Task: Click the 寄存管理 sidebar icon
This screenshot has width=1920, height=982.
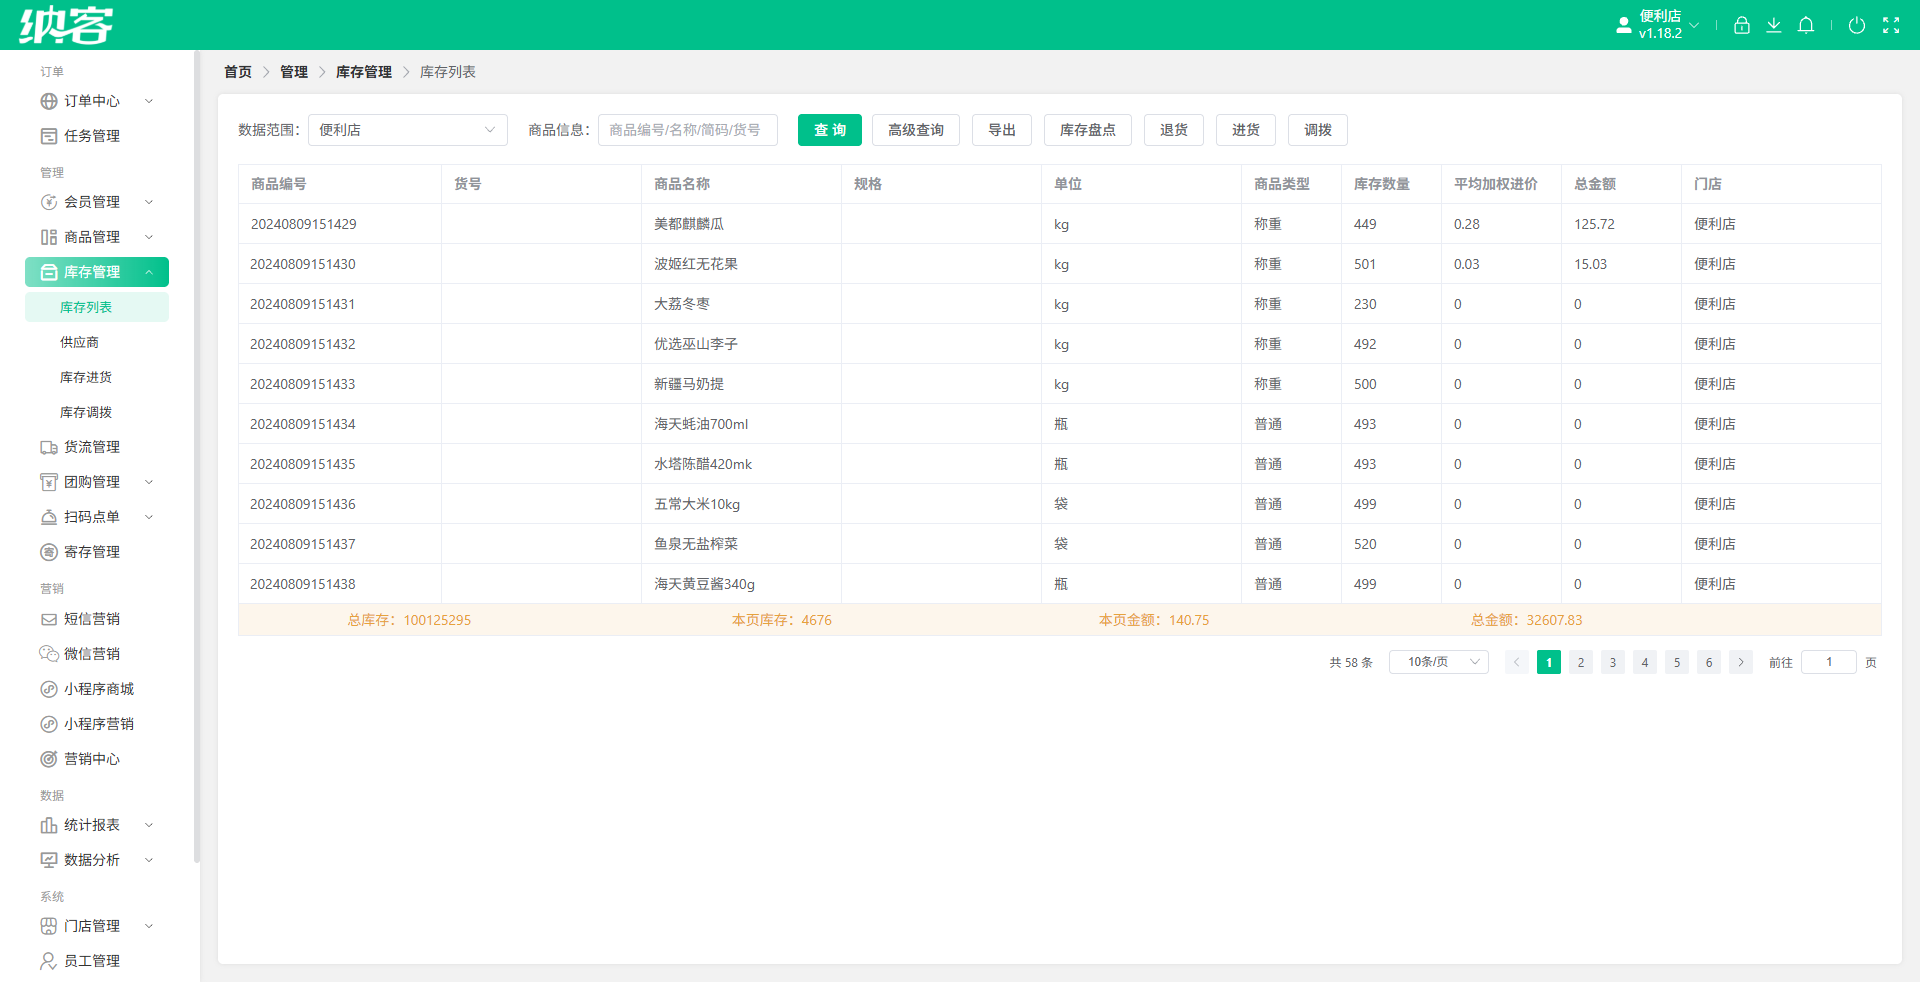Action: (x=49, y=552)
